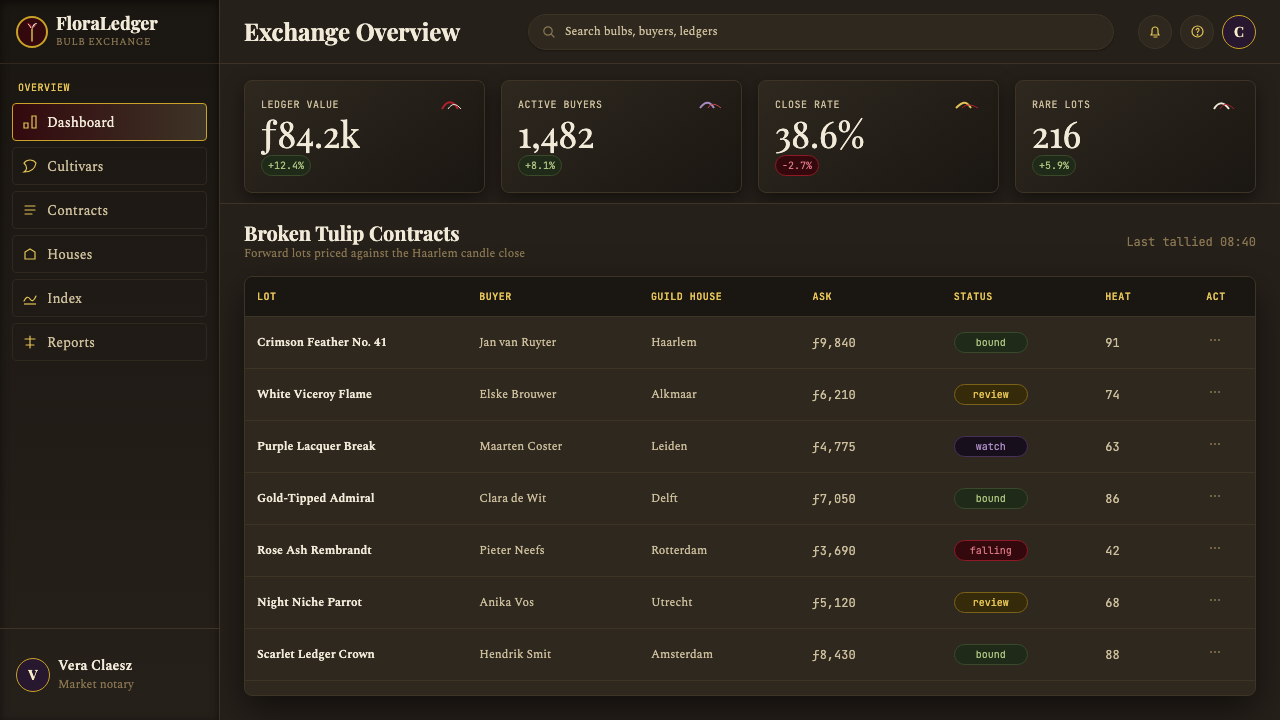Select lot Crimson Feather No. 41
The width and height of the screenshot is (1280, 720).
click(322, 342)
